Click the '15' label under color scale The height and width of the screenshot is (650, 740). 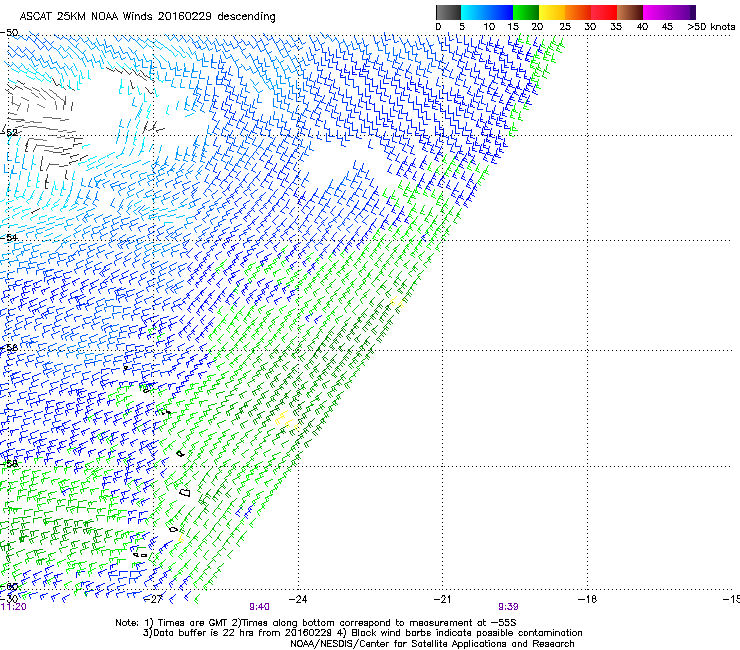(513, 27)
